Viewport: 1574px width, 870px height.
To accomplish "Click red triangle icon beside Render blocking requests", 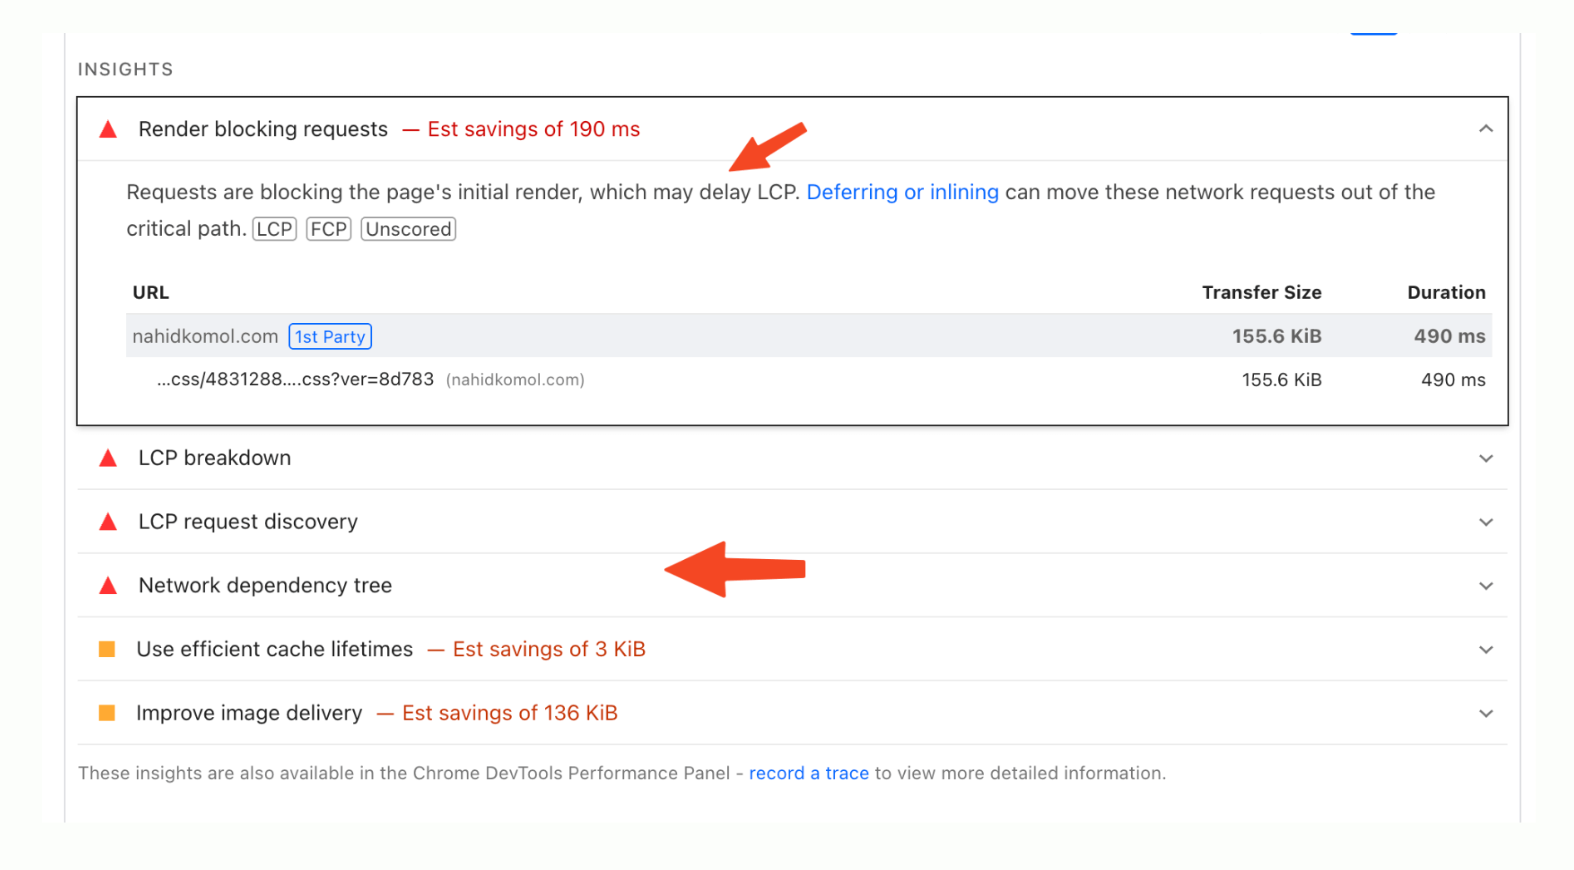I will click(x=108, y=129).
